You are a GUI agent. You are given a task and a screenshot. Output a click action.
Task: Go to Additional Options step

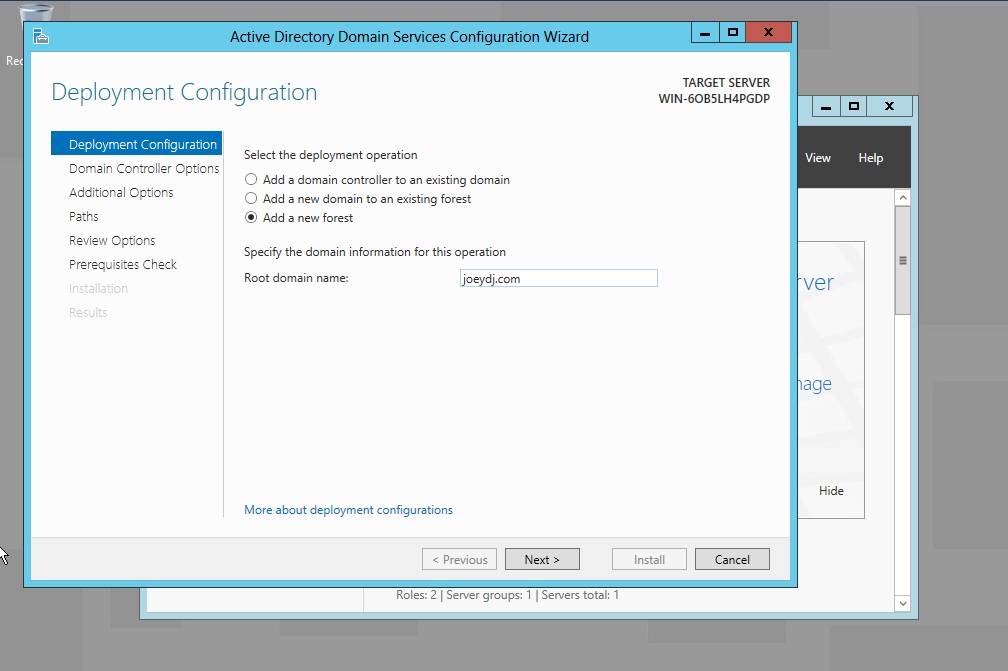click(121, 192)
